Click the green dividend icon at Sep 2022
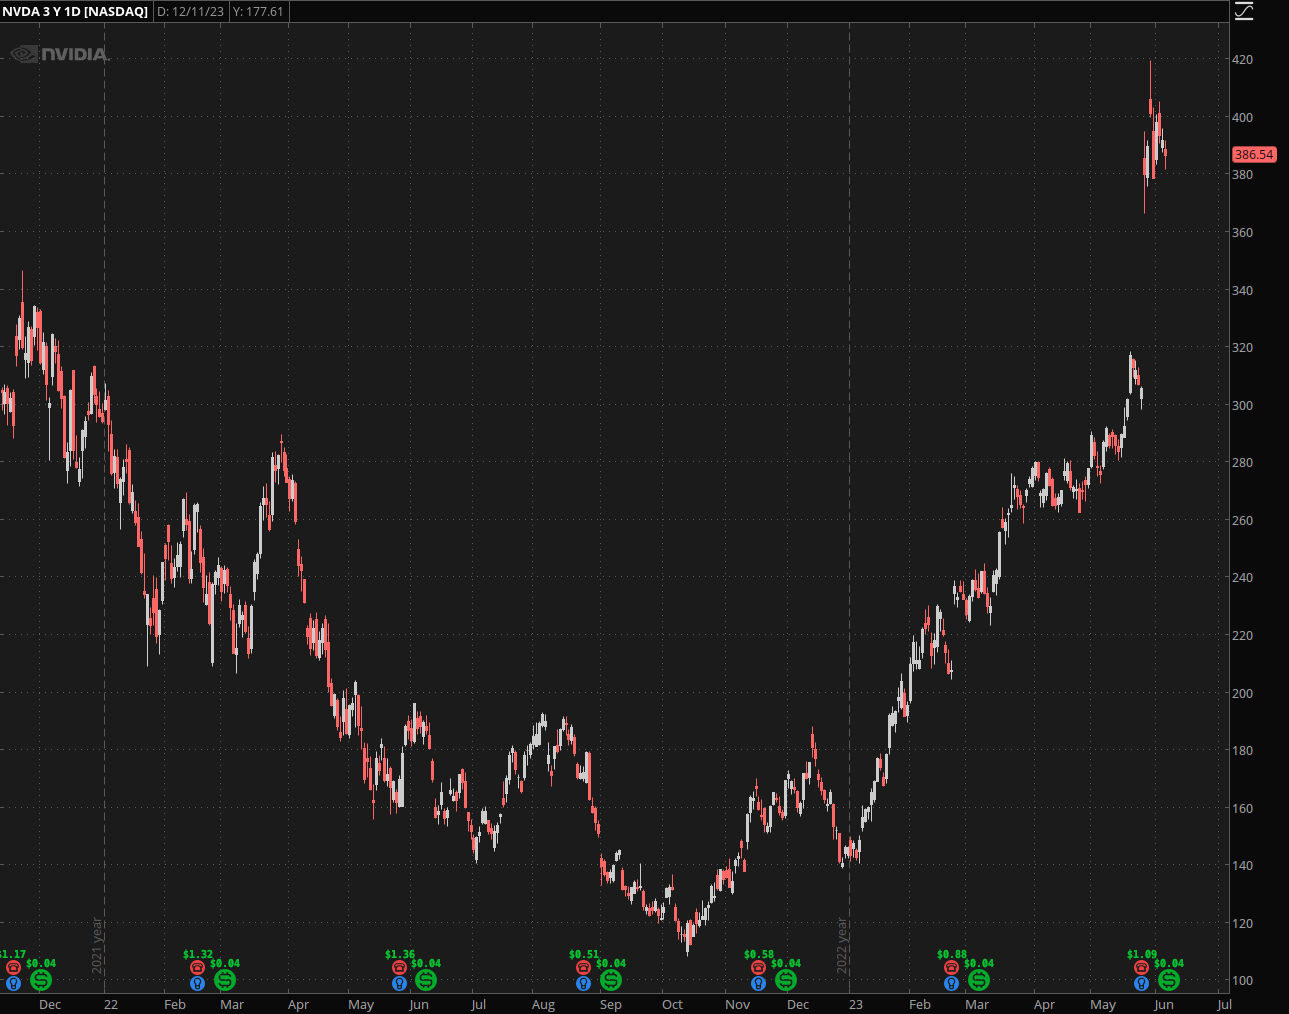The image size is (1289, 1014). pos(611,981)
